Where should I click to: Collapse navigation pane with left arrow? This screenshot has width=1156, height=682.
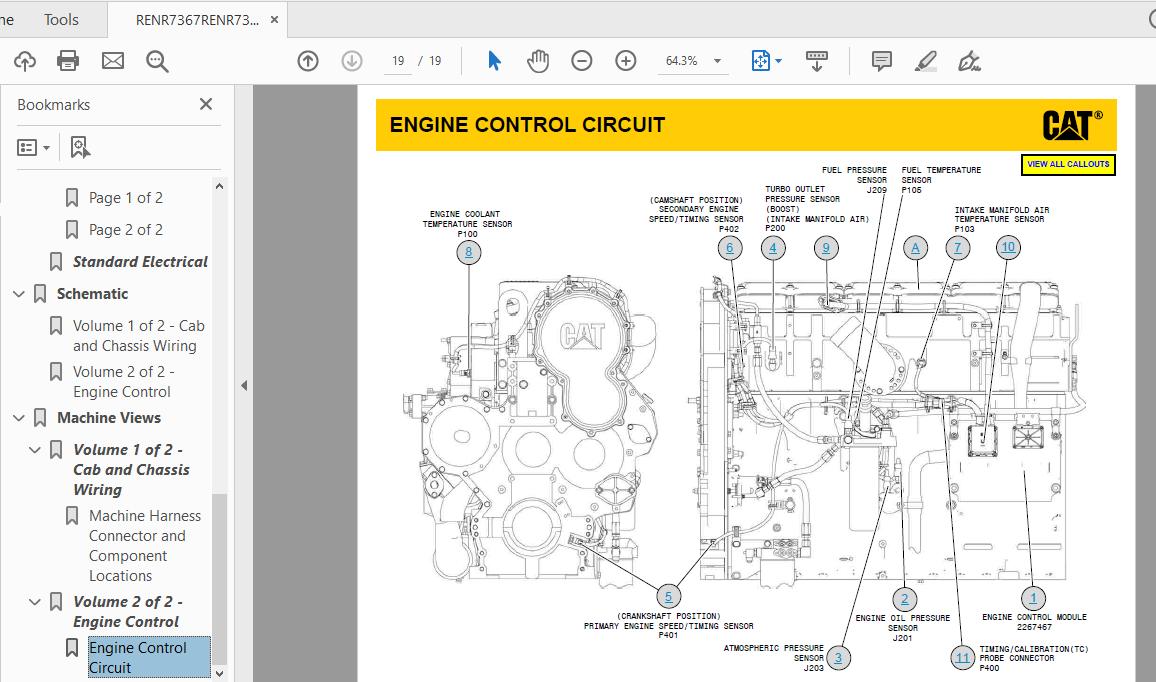coord(244,385)
